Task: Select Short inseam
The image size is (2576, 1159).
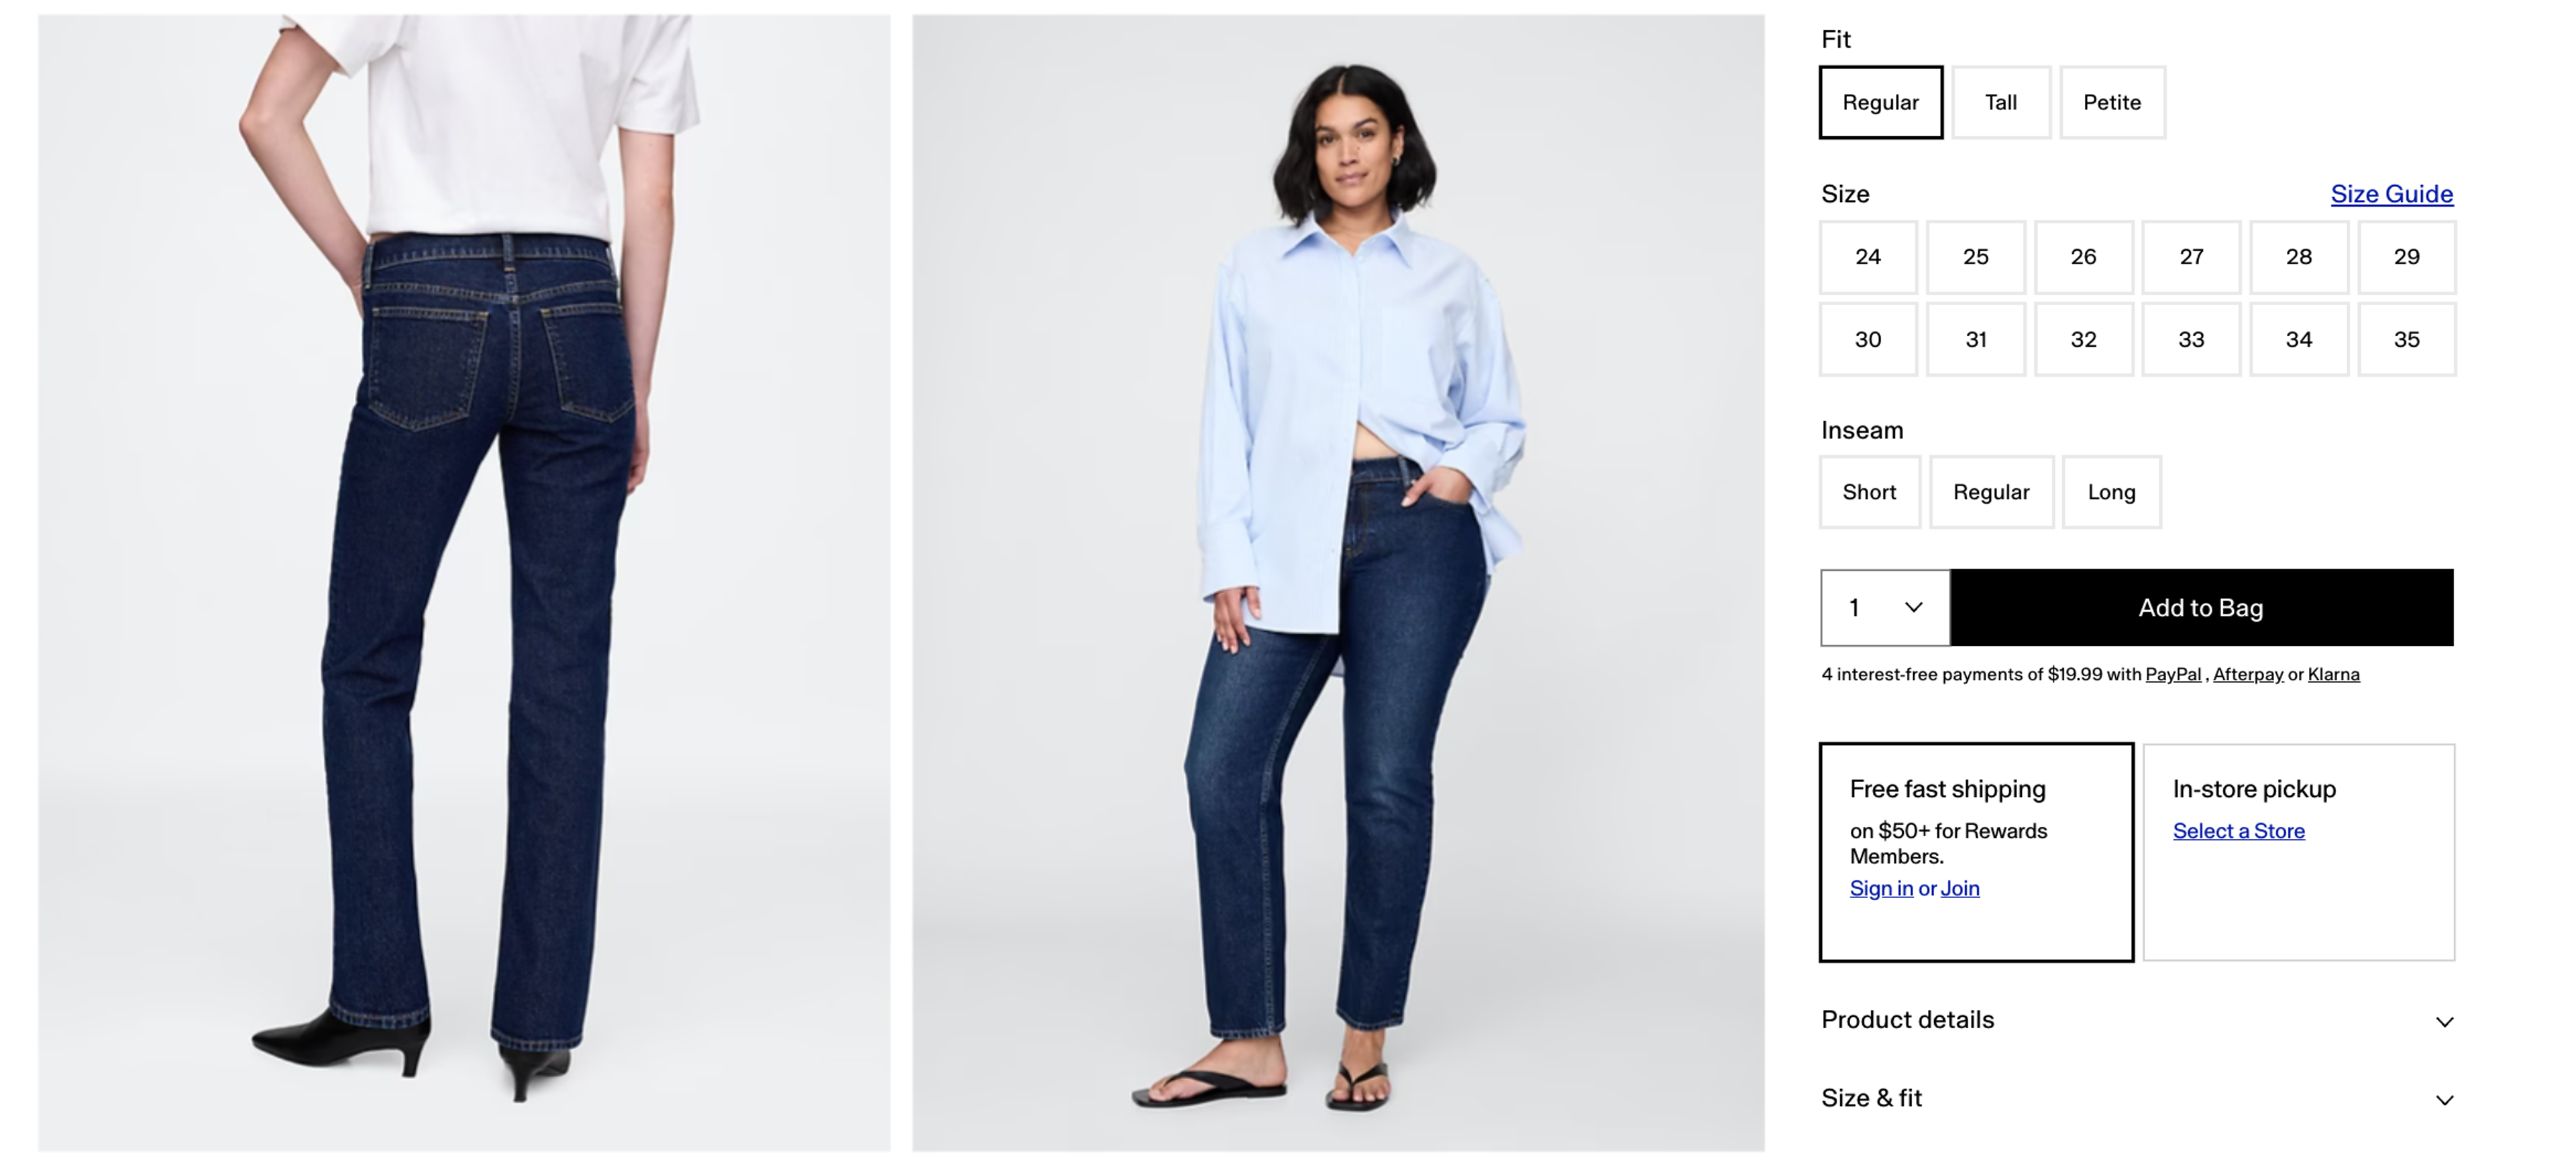Action: click(x=1869, y=492)
